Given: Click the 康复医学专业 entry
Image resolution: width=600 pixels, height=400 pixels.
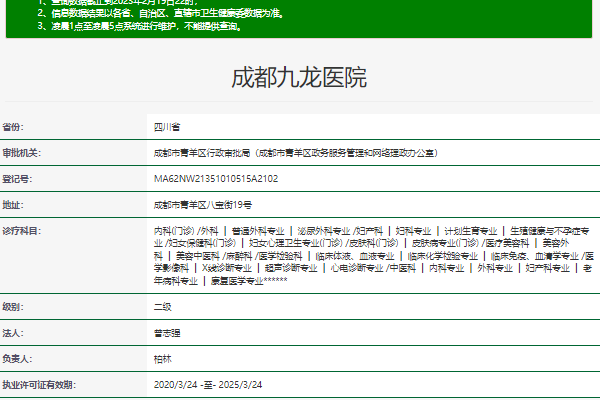Looking at the screenshot, I should [x=237, y=281].
